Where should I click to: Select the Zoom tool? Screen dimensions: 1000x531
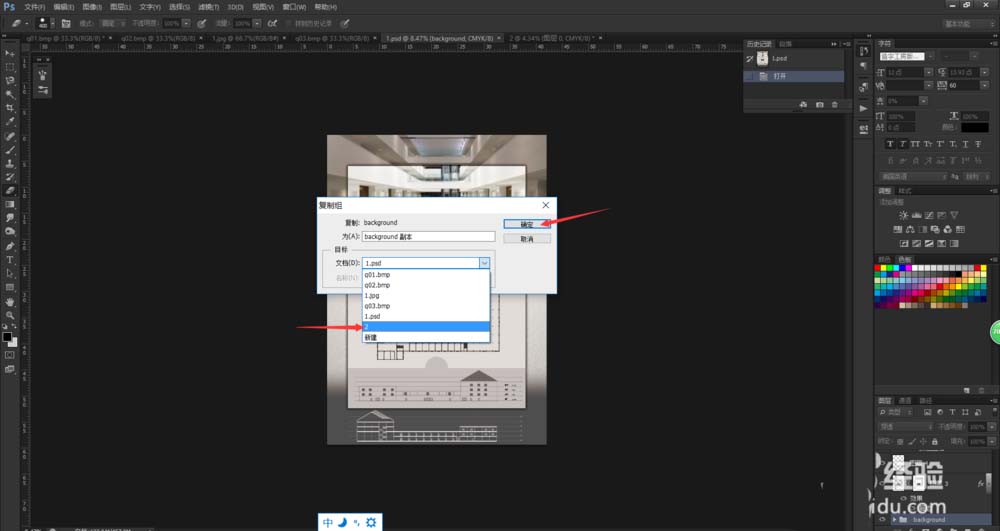click(10, 315)
